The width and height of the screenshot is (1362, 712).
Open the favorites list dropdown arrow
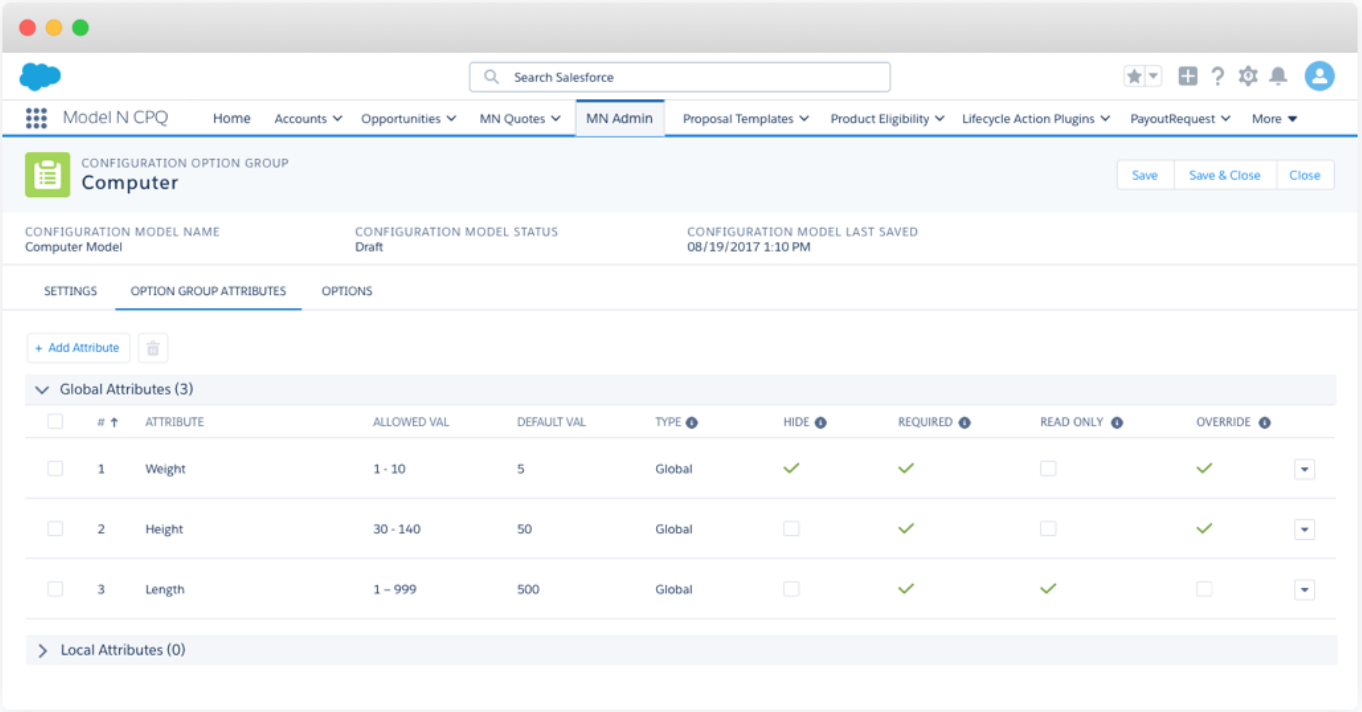(1153, 77)
